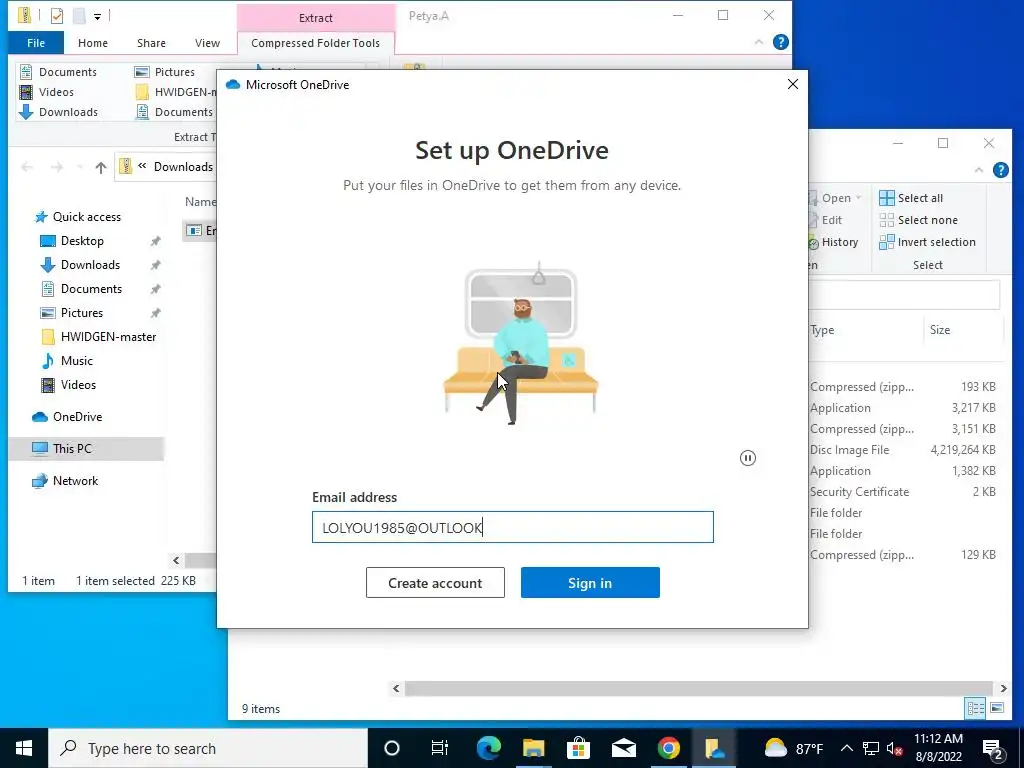Select the Compressed Folder Tools tab
This screenshot has height=768, width=1024.
315,43
